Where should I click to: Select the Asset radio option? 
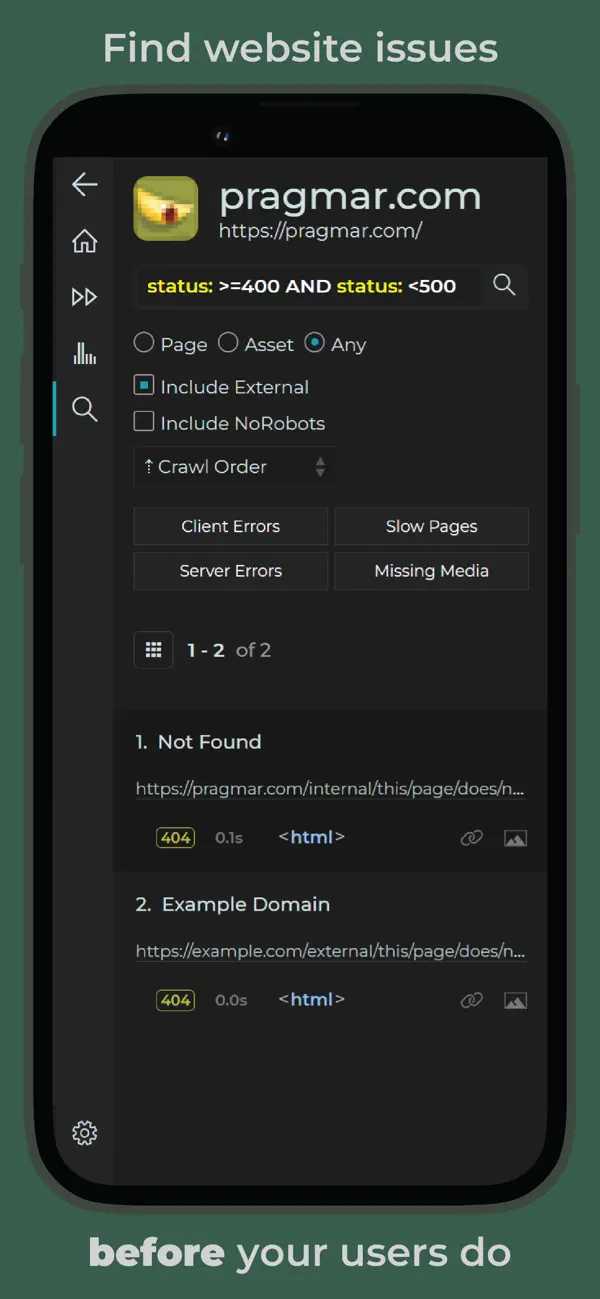coord(256,344)
